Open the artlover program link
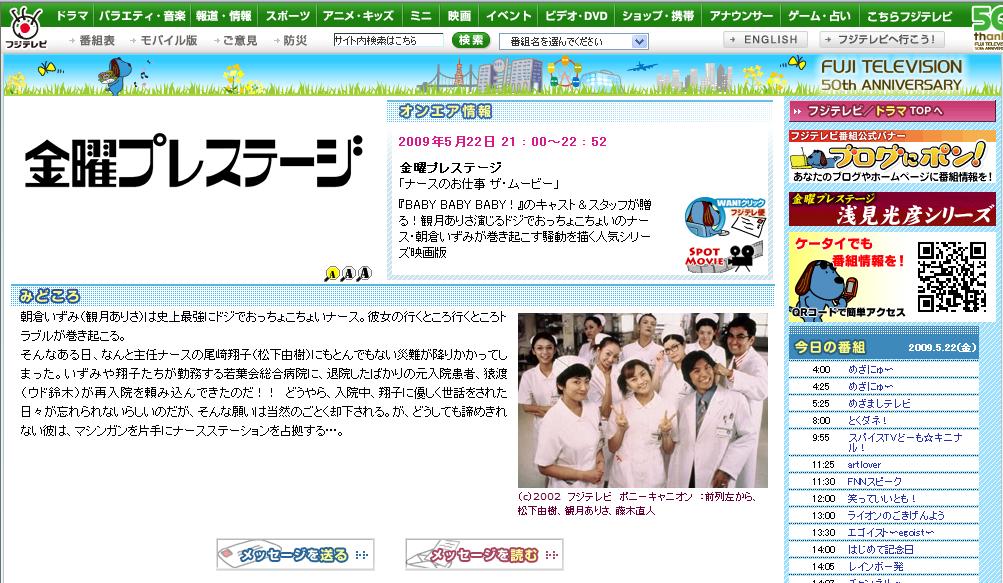The width and height of the screenshot is (1003, 583). 864,465
